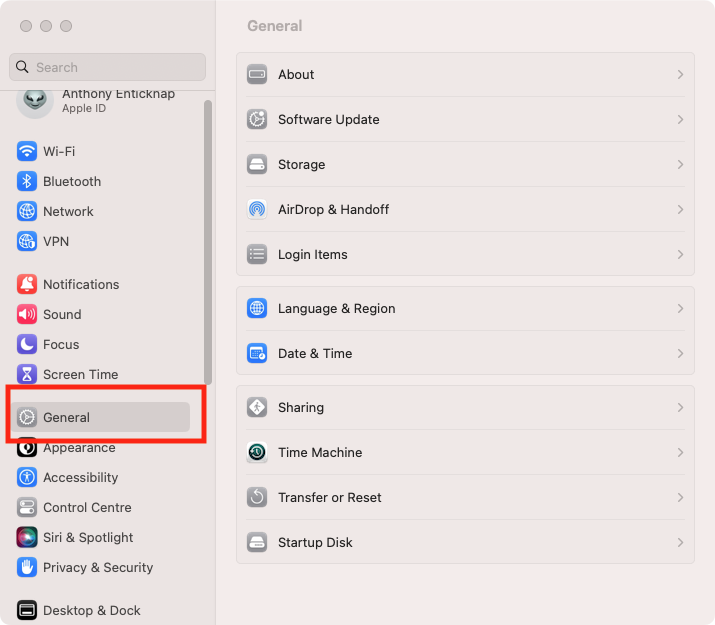The width and height of the screenshot is (715, 625).
Task: Select Siri & Spotlight label in sidebar
Action: (x=88, y=537)
